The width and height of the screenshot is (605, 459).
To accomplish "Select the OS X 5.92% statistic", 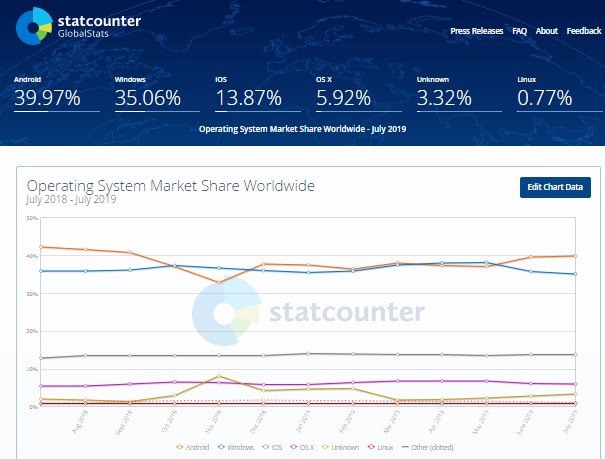I will tap(358, 94).
